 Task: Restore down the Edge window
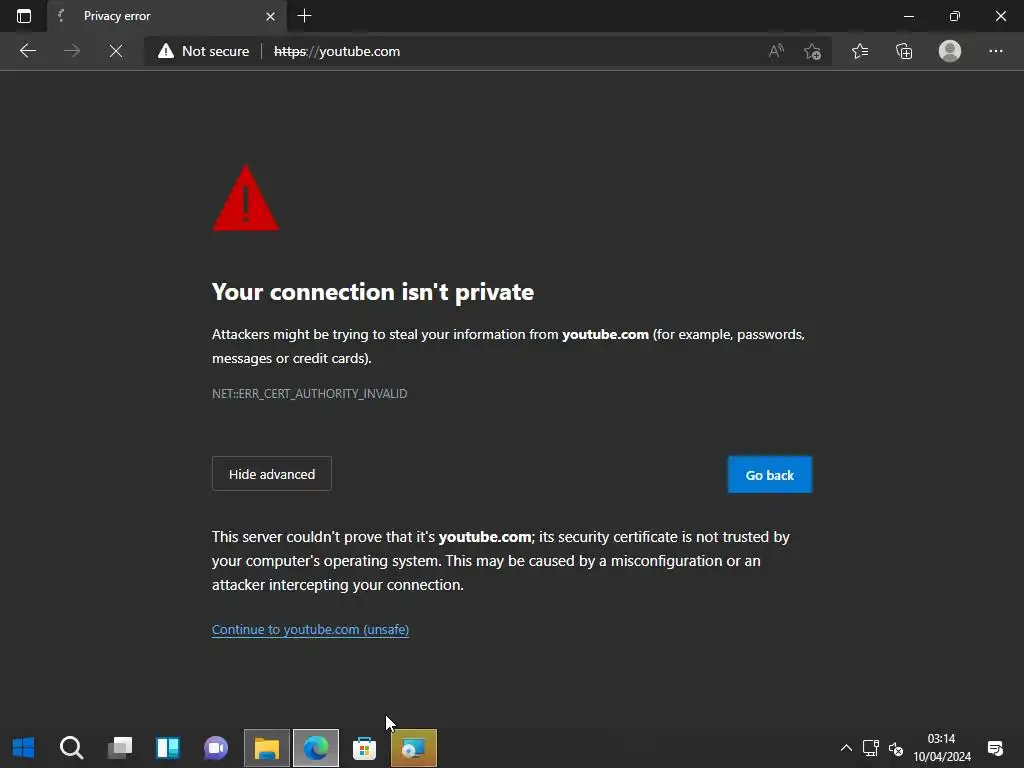coord(955,16)
